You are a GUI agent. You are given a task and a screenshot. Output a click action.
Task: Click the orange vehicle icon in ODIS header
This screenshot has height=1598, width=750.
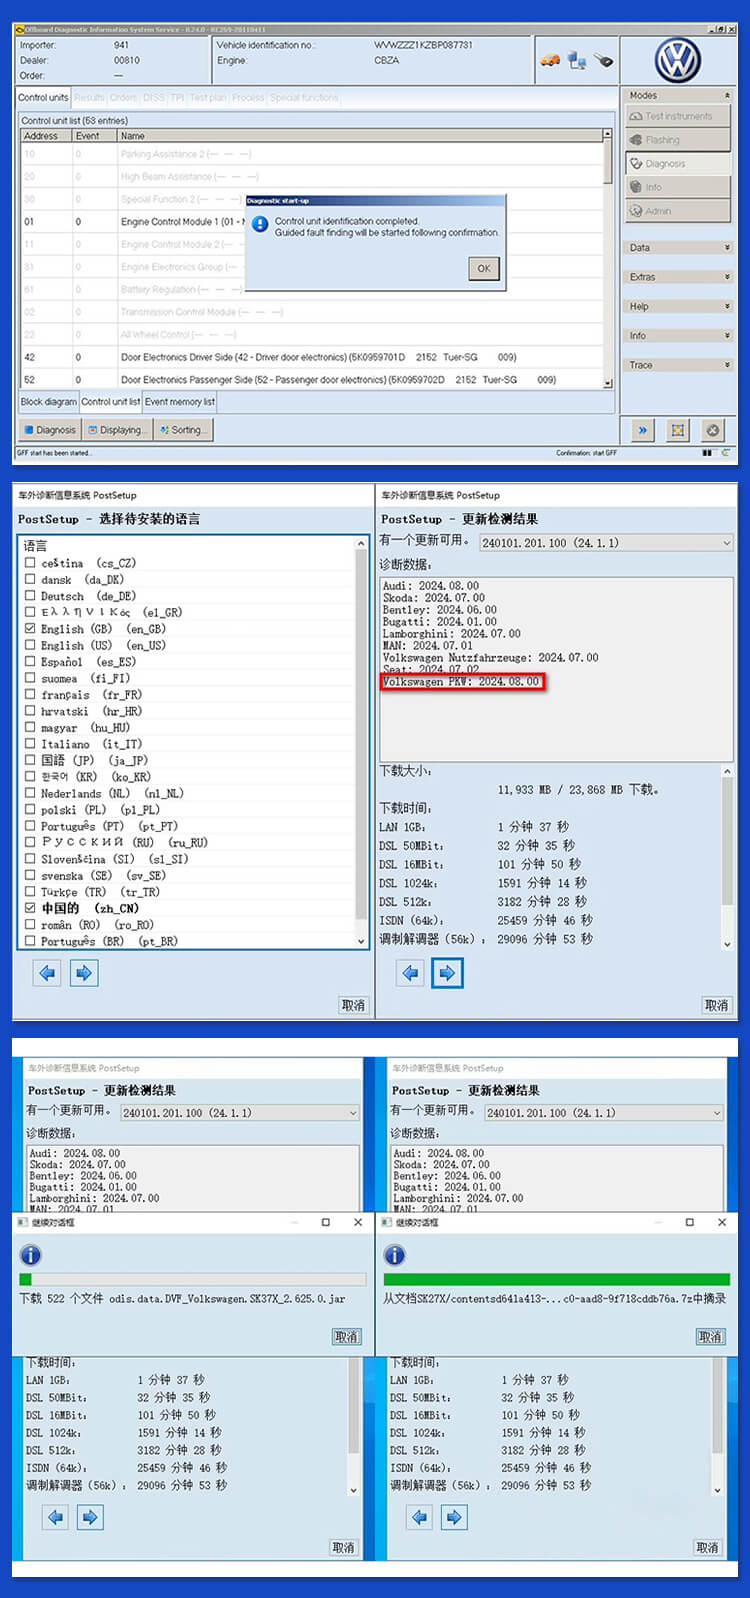click(550, 61)
